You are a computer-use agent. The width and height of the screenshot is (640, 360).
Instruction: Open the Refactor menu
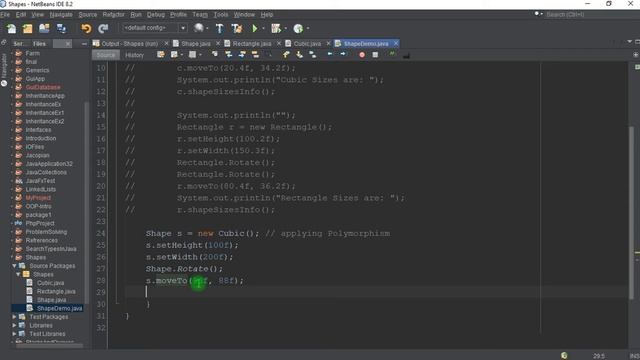[x=113, y=14]
